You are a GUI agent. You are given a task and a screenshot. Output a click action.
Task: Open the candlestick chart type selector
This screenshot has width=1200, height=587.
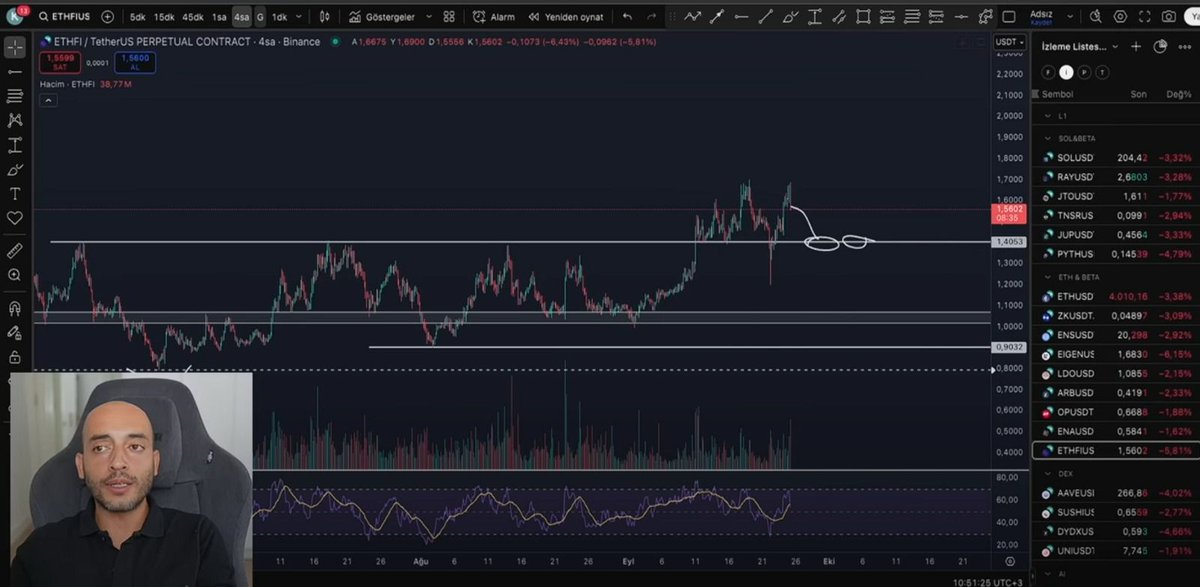[325, 17]
